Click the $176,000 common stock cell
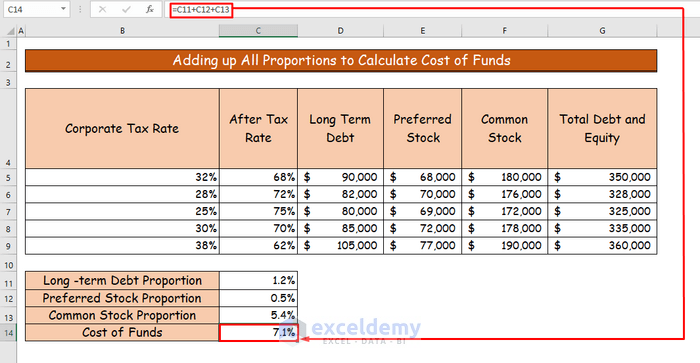Image resolution: width=700 pixels, height=363 pixels. pos(504,194)
